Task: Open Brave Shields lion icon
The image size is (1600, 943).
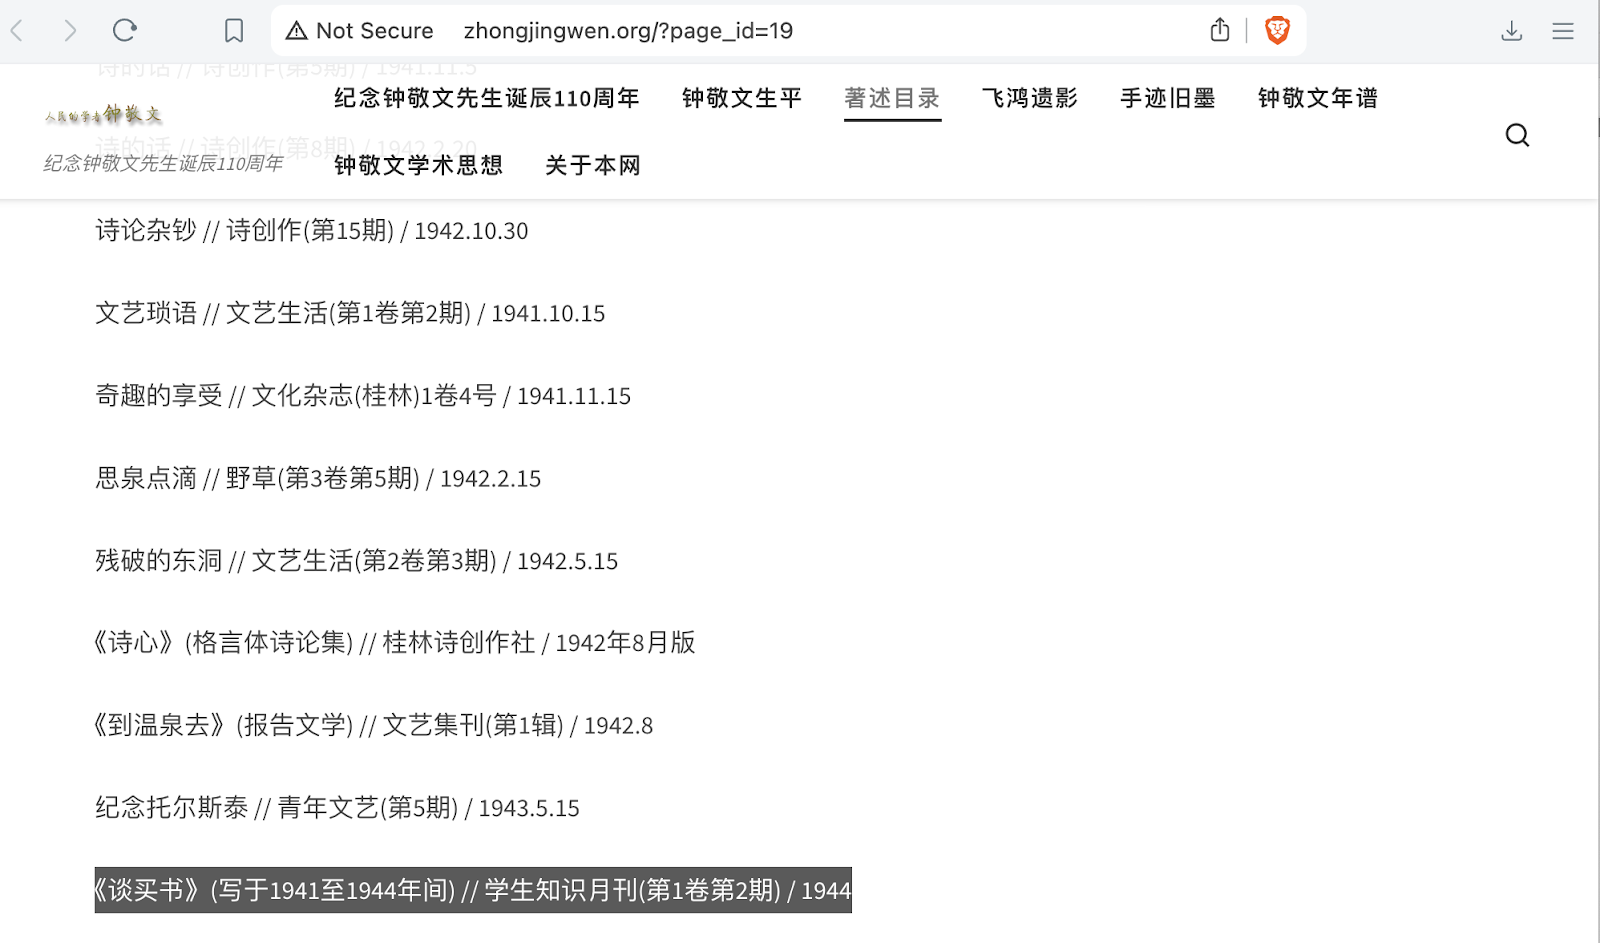Action: click(1277, 31)
